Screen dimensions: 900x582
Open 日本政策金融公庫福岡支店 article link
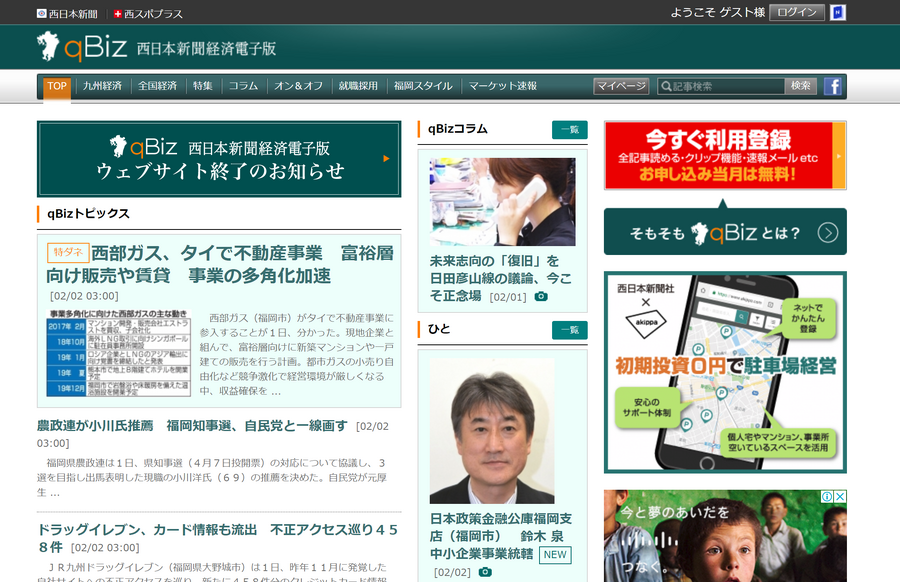[x=501, y=536]
